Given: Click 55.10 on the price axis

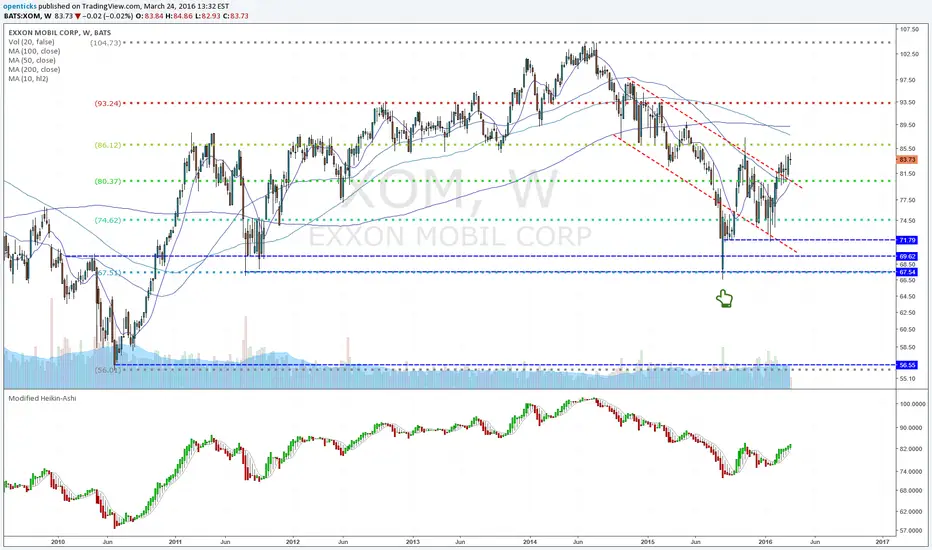Looking at the screenshot, I should (x=908, y=378).
